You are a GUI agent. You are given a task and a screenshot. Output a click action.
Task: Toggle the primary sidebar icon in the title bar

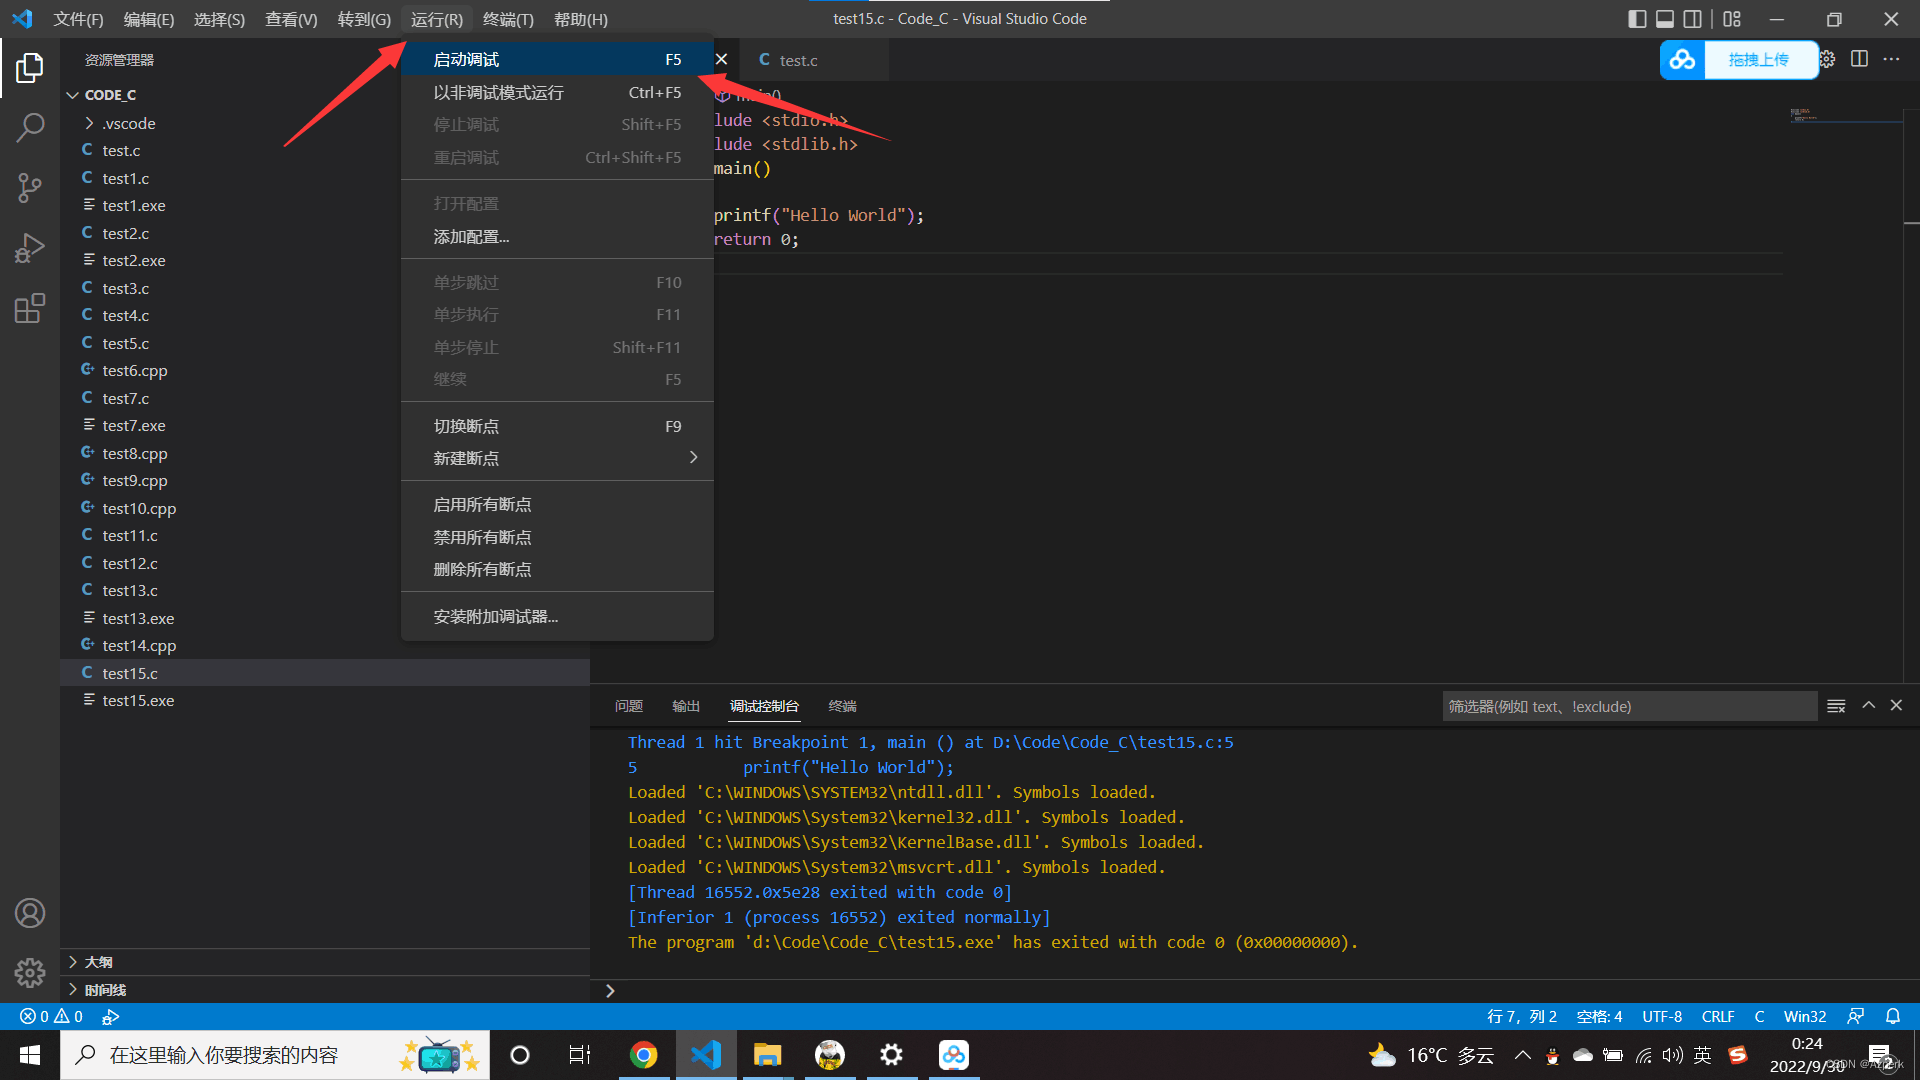(x=1636, y=18)
